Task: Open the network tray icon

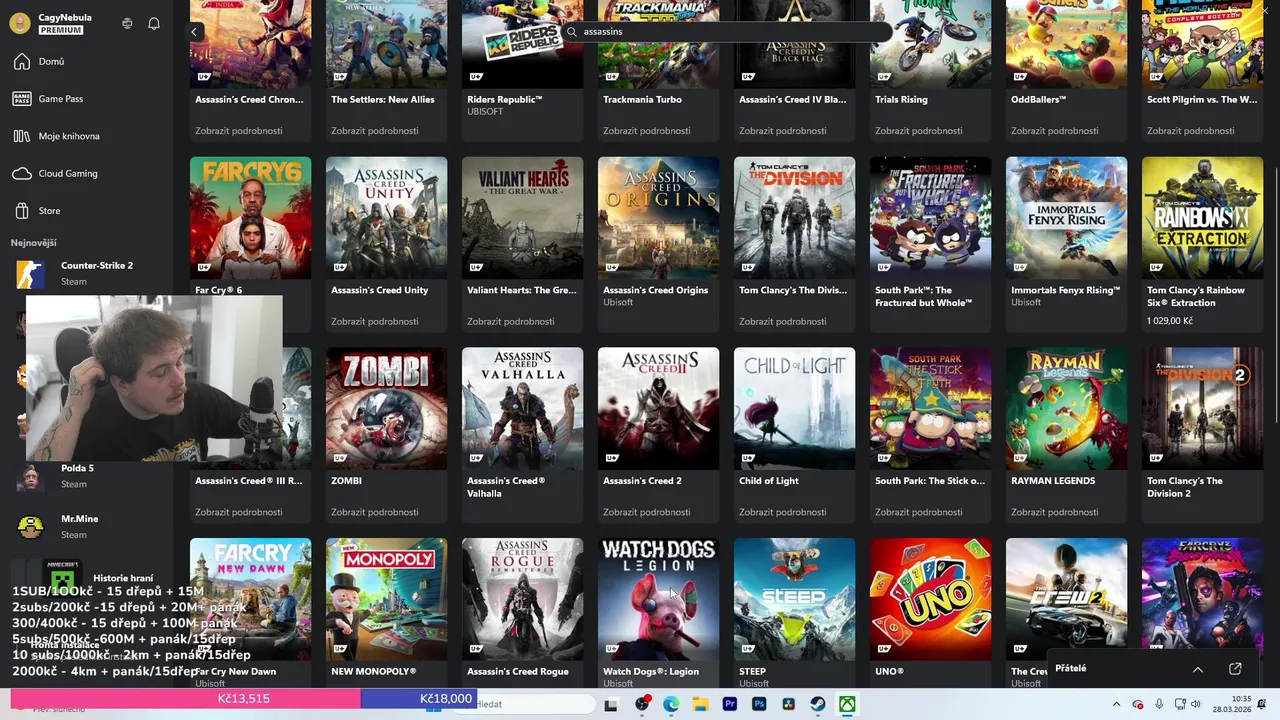Action: (1180, 704)
